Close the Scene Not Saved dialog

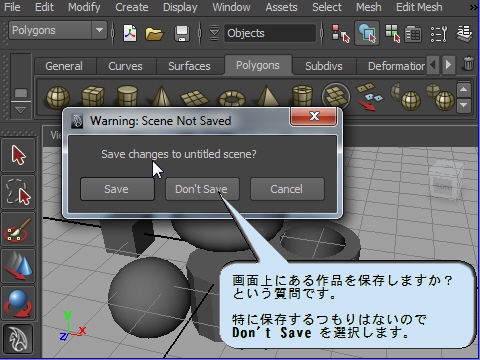(x=314, y=116)
